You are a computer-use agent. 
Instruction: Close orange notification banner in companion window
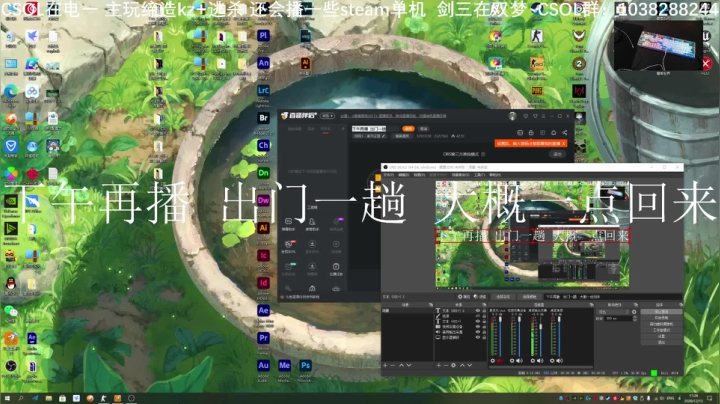click(563, 144)
